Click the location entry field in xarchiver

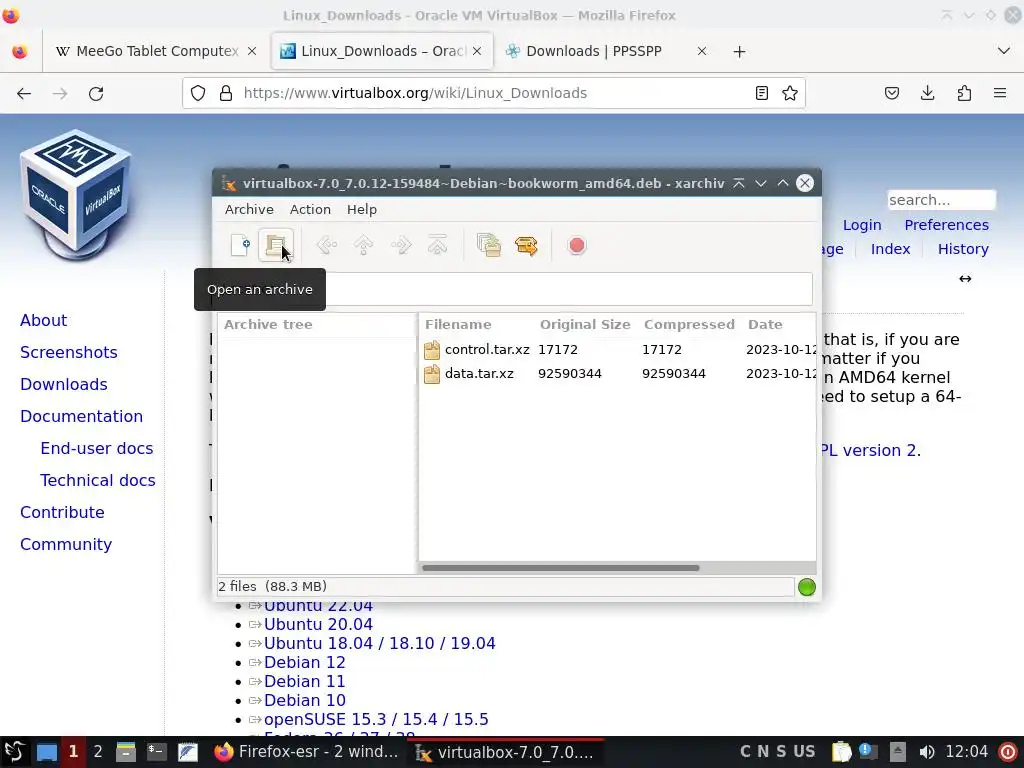tap(568, 289)
